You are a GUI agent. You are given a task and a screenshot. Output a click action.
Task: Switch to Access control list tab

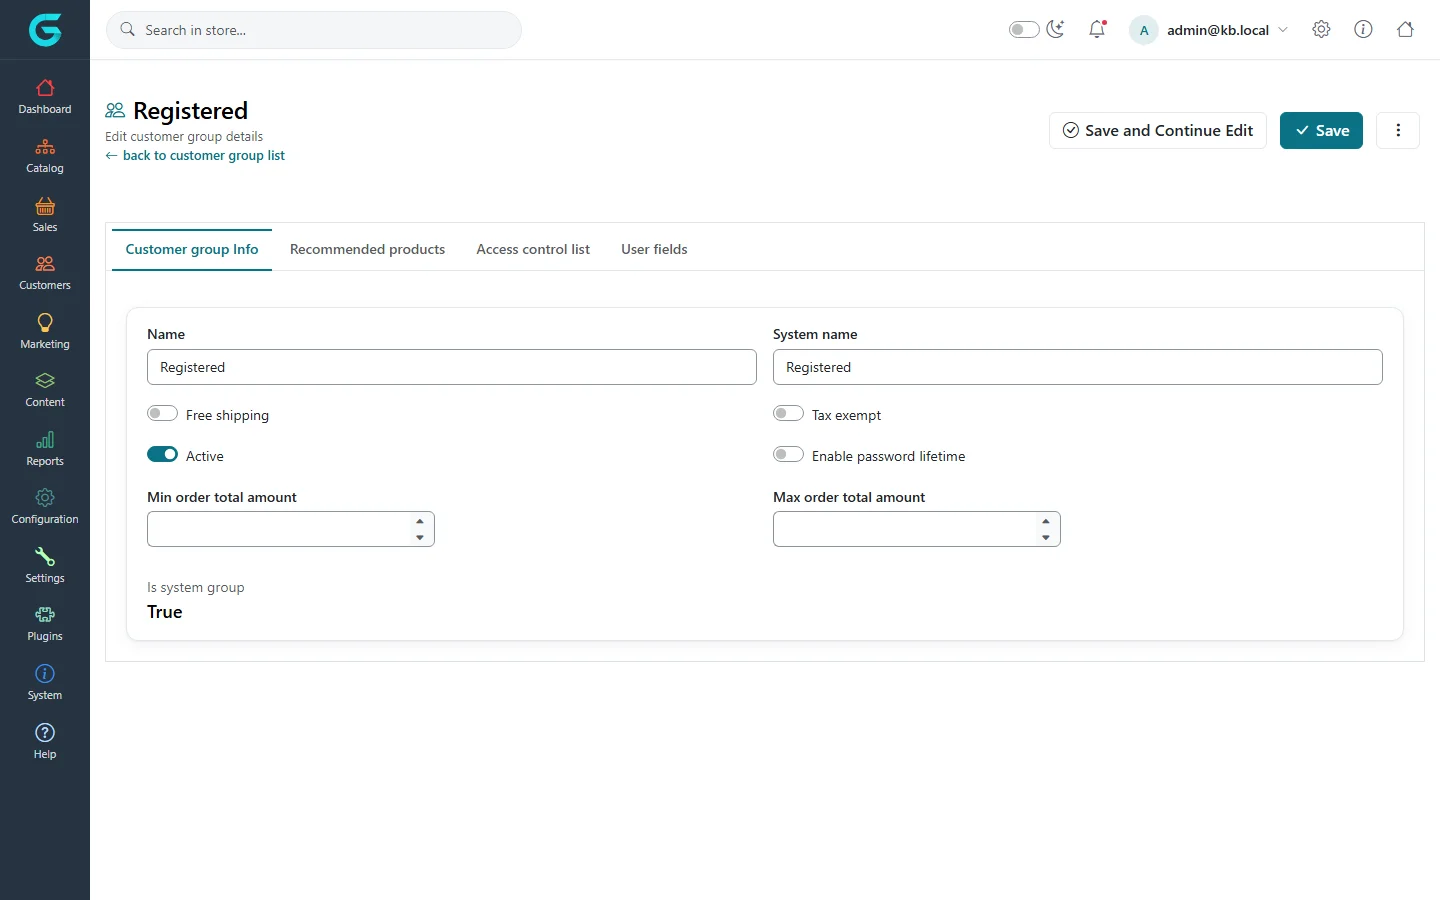(x=533, y=250)
